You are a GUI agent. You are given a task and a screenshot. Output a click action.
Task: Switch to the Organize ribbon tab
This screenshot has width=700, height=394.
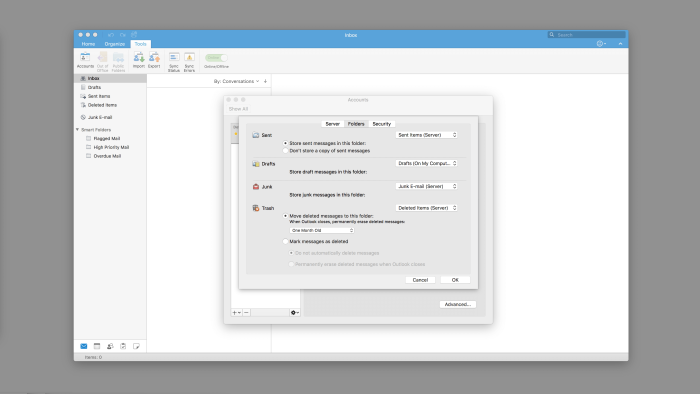click(115, 44)
